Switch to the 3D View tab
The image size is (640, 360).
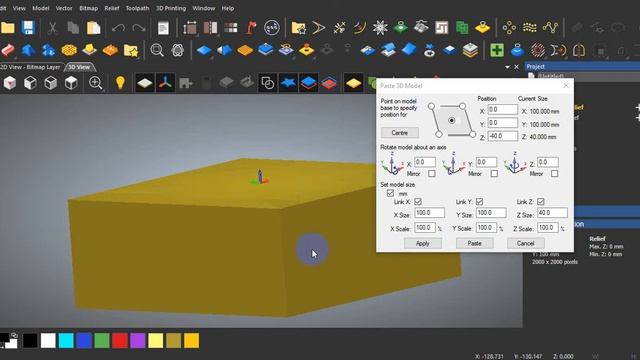coord(79,67)
